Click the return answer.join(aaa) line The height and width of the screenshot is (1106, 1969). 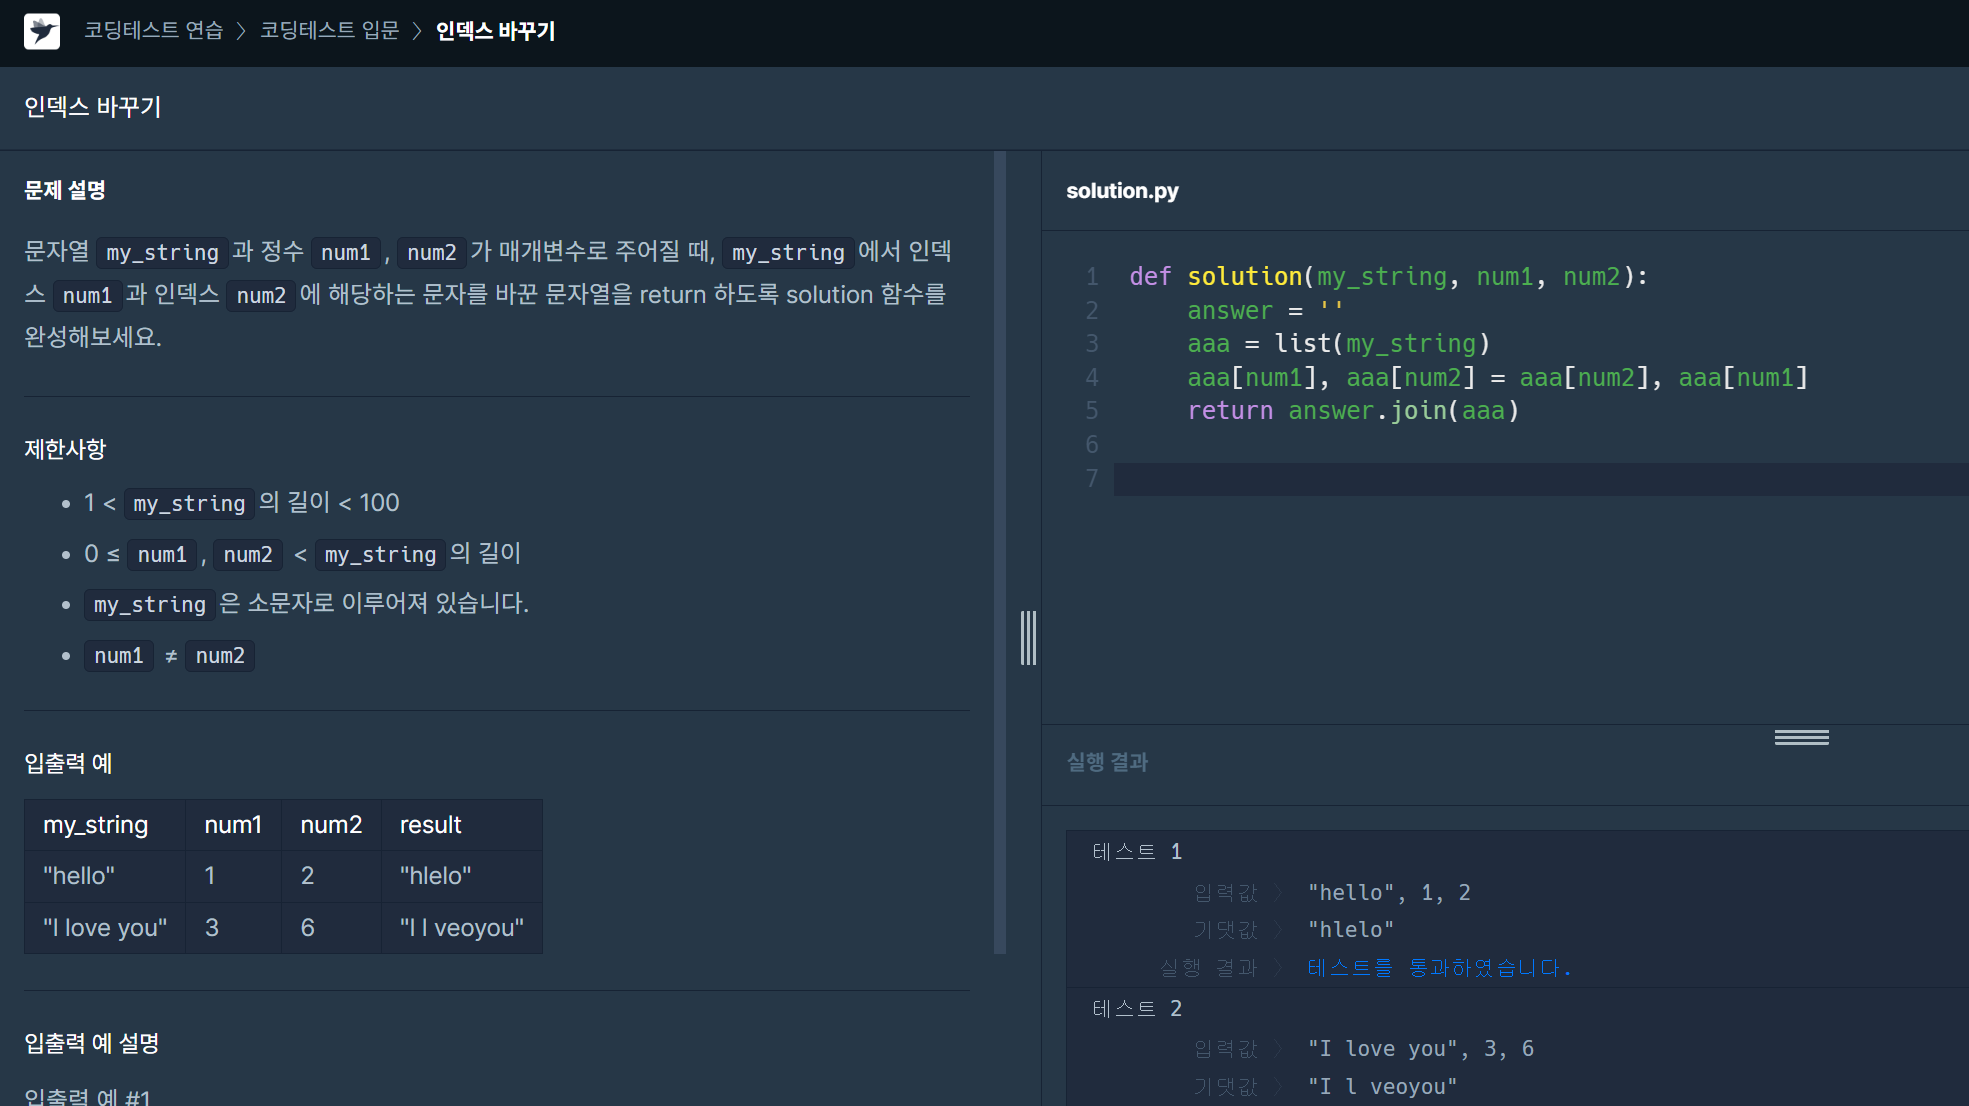[1353, 410]
